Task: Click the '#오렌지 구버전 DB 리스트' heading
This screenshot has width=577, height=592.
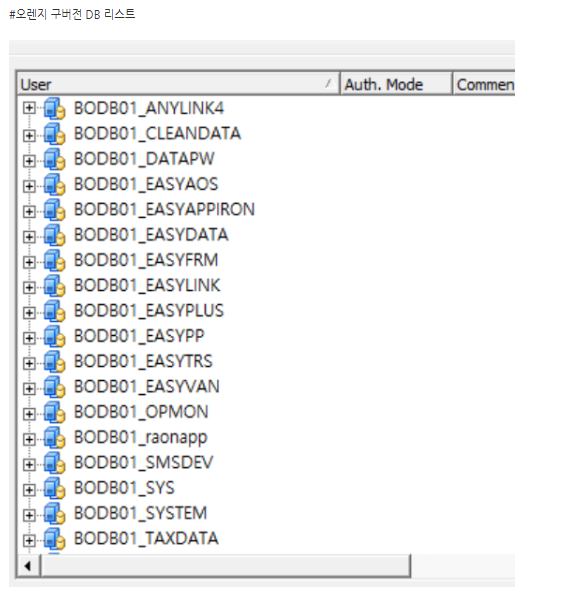Action: point(72,14)
